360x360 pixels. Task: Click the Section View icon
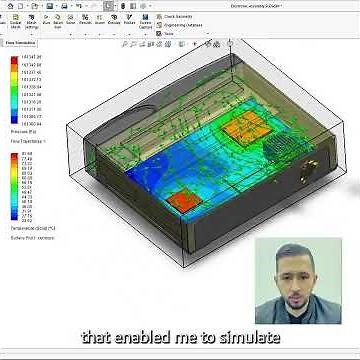[x=150, y=44]
